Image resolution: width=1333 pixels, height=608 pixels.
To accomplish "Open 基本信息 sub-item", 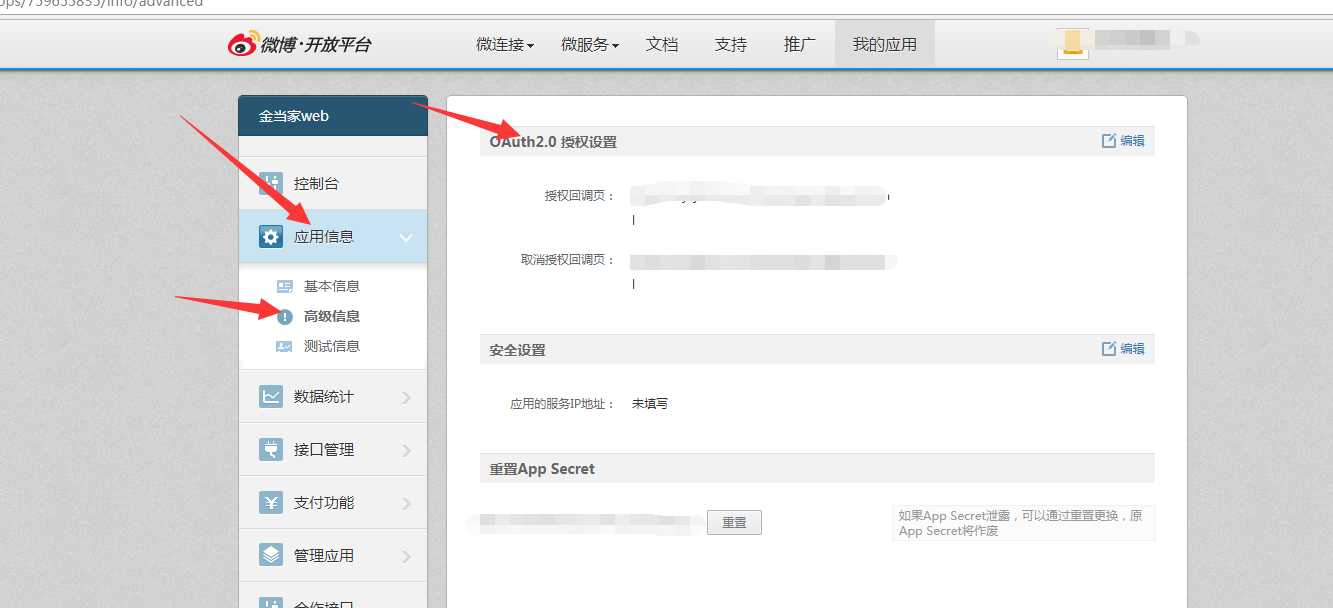I will pos(332,286).
